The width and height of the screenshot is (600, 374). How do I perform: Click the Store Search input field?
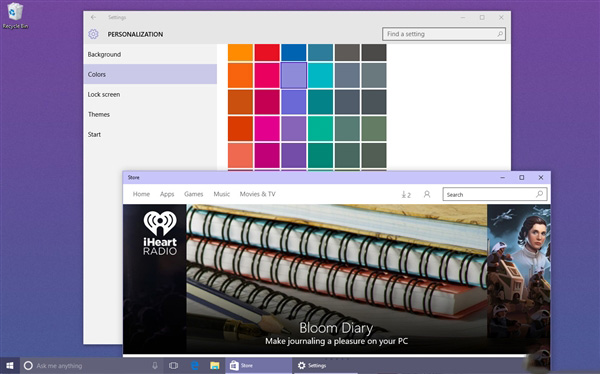pos(494,194)
